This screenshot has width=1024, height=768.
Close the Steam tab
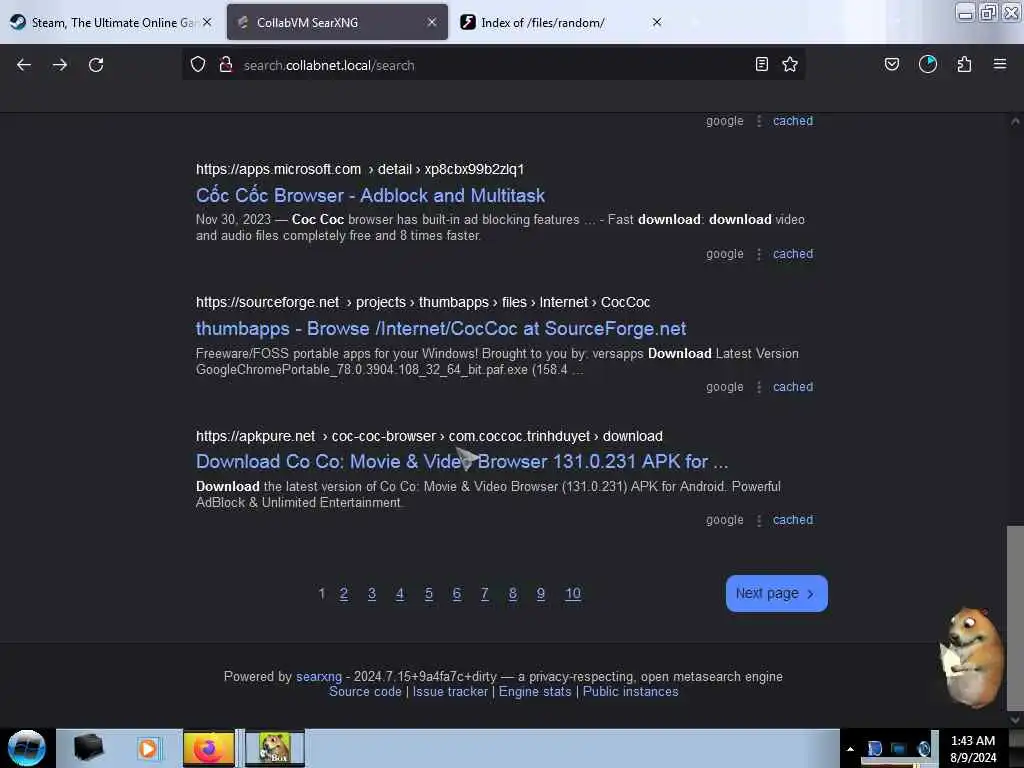coord(207,22)
